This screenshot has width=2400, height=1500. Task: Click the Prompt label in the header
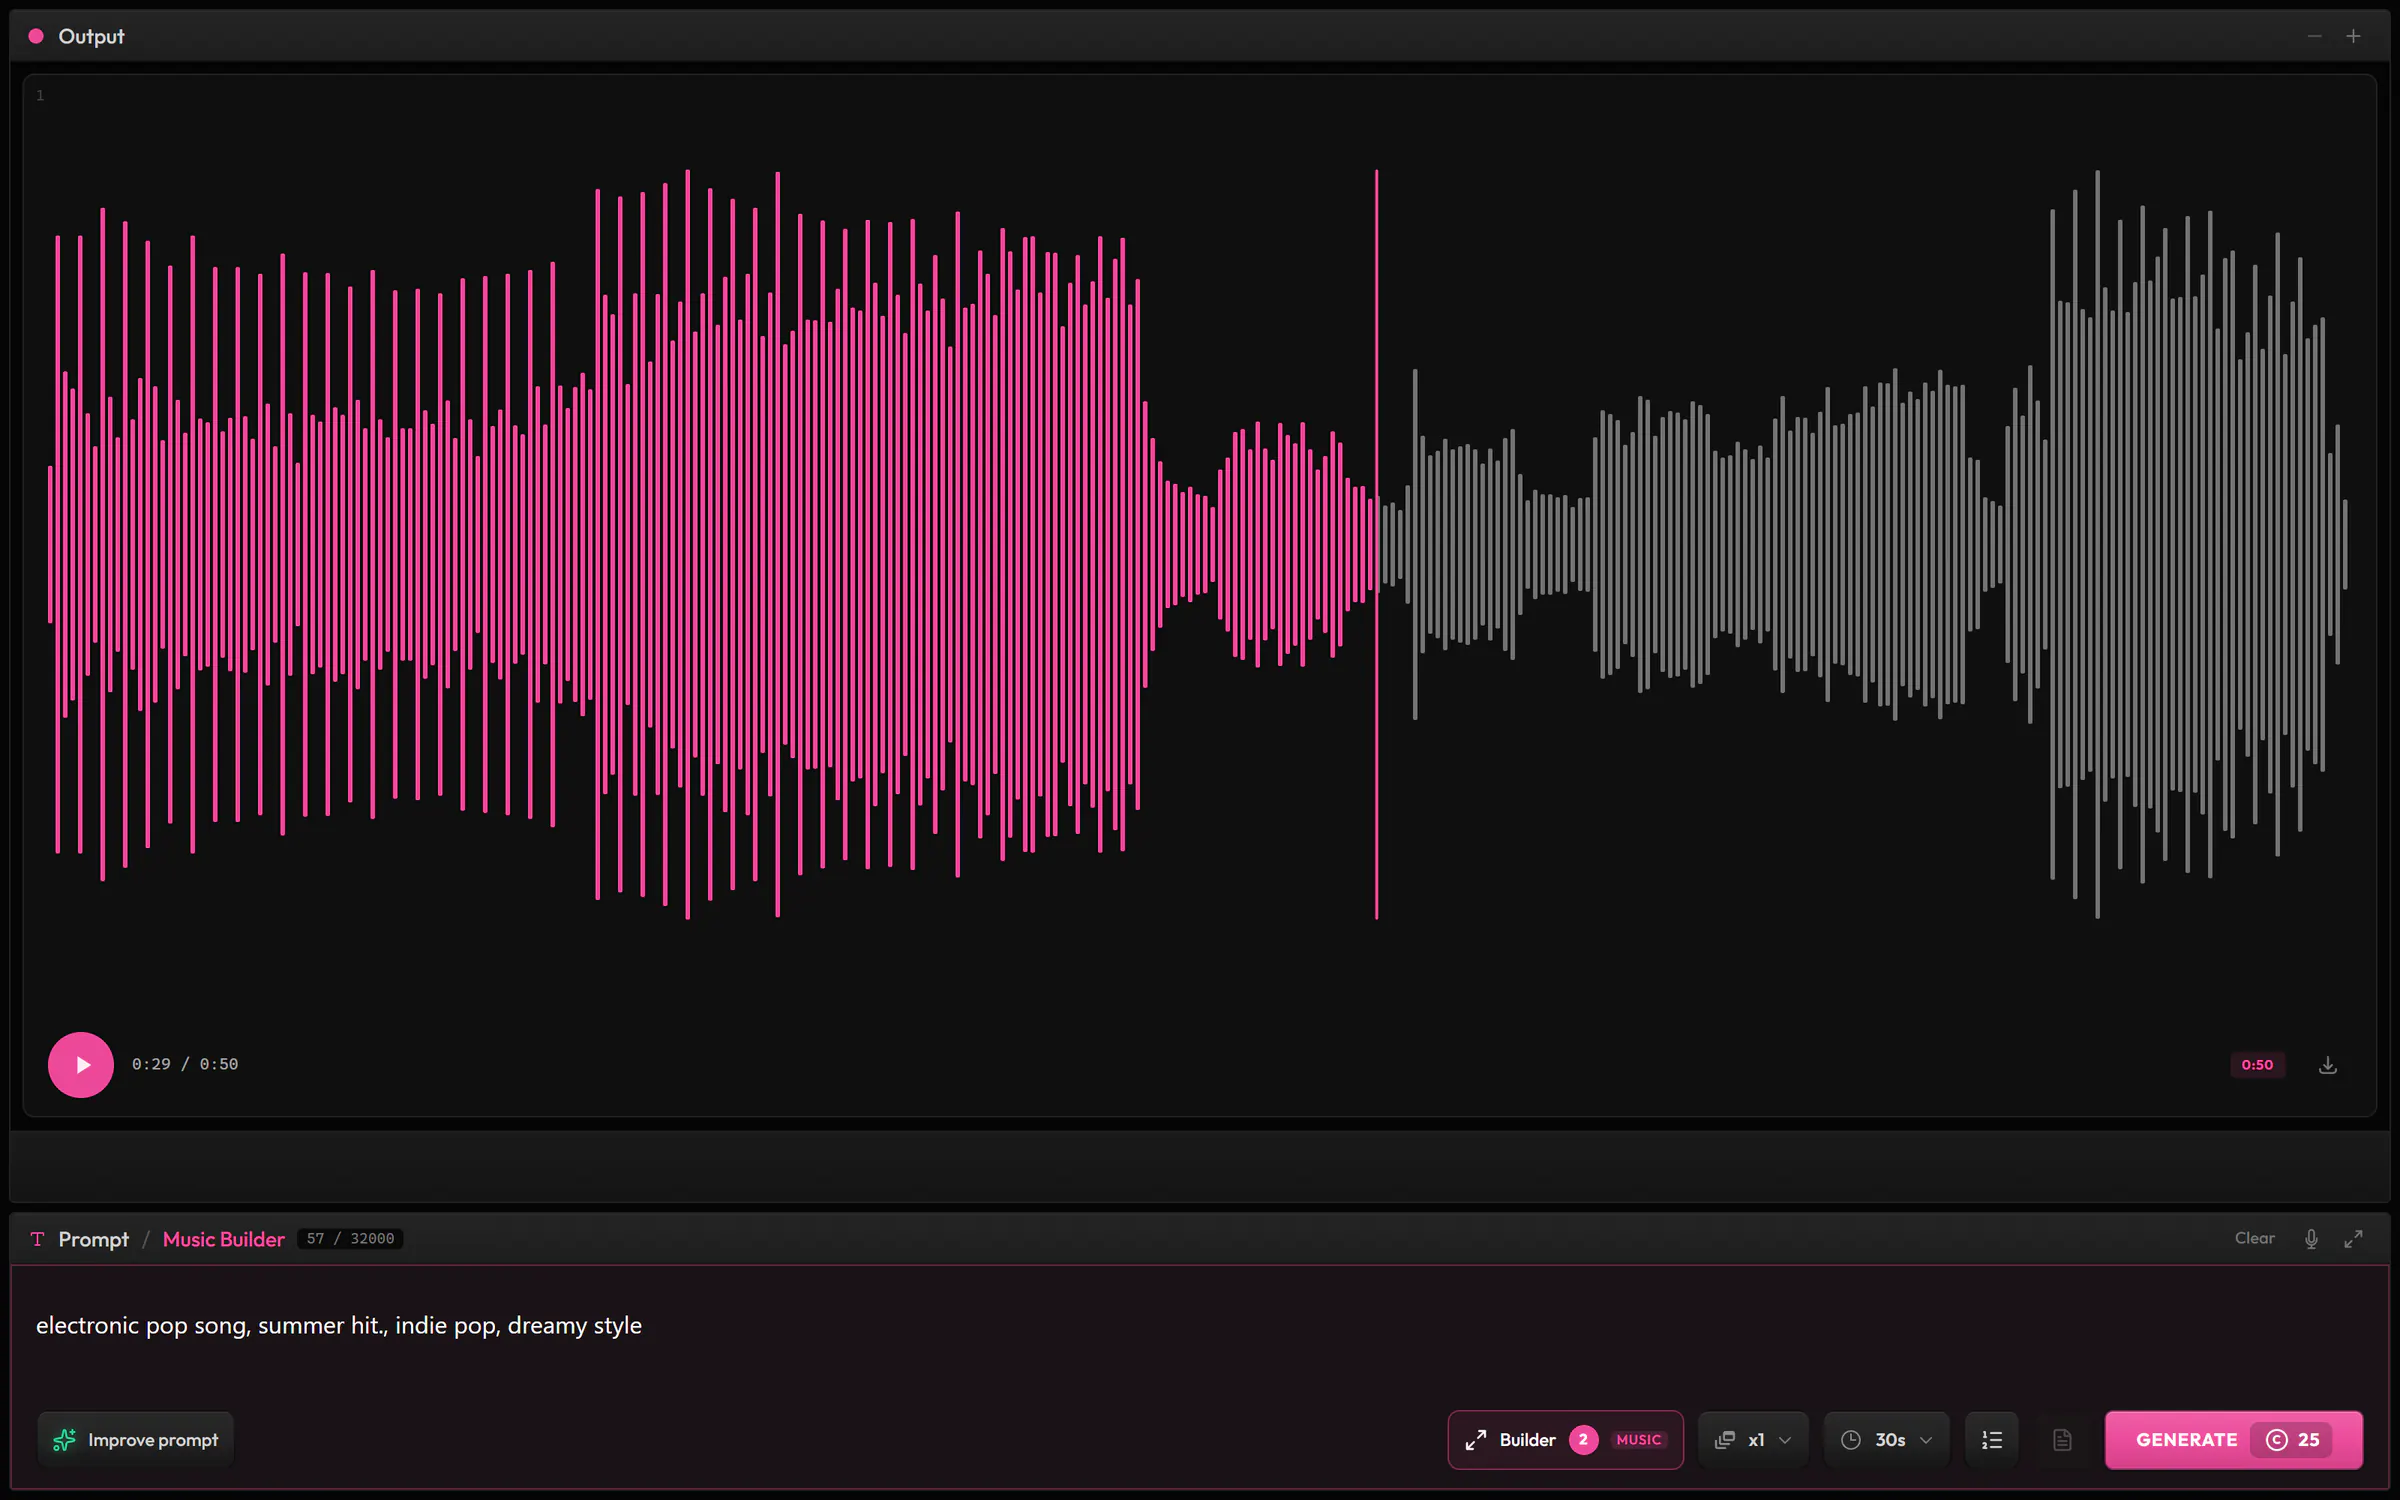pos(93,1239)
